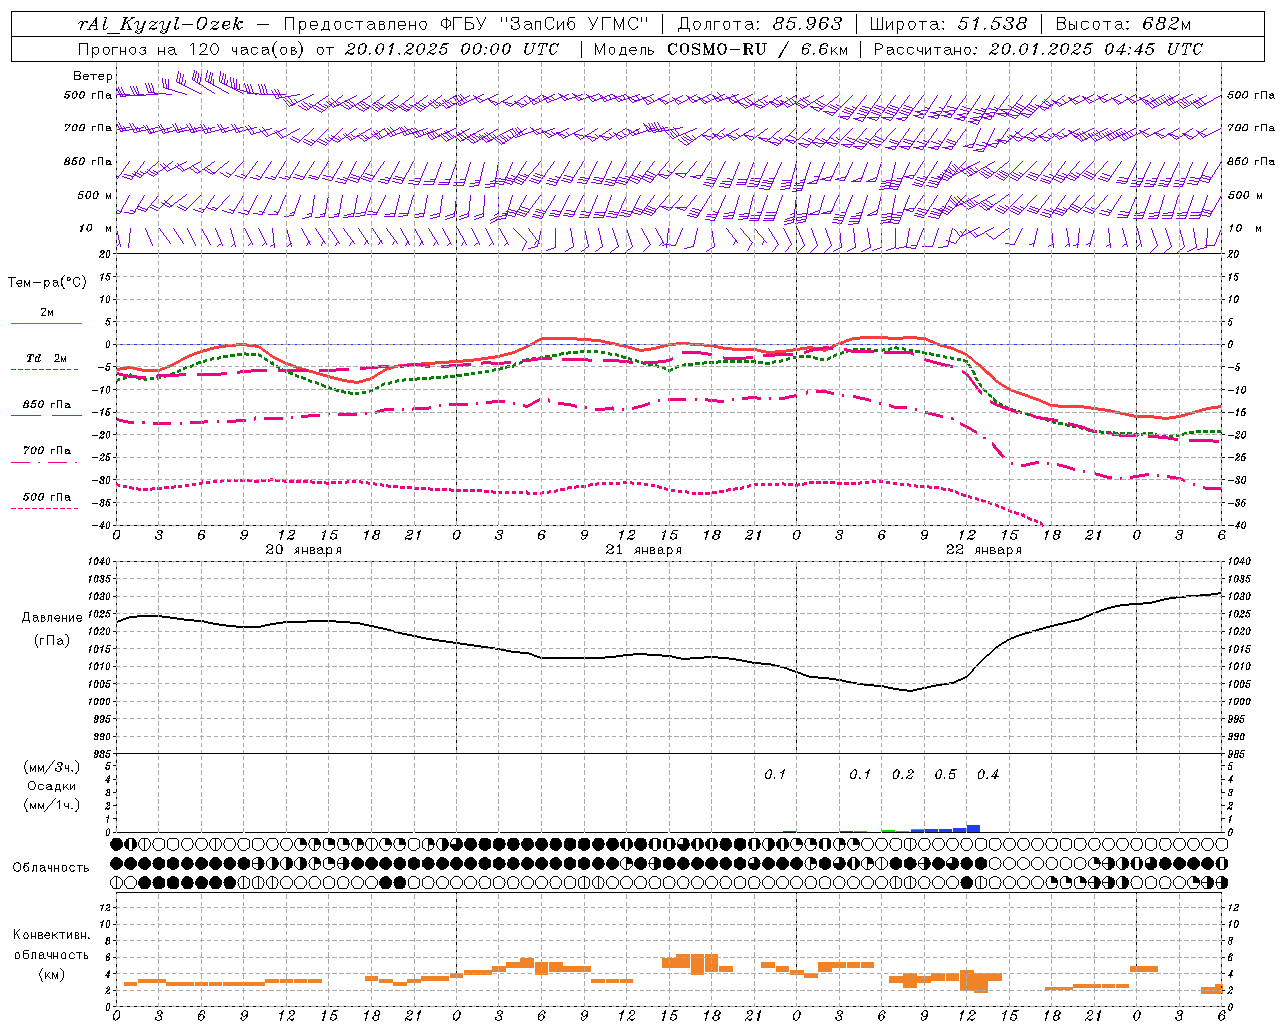Click the Ветер panel label
This screenshot has height=1024, width=1280.
coord(93,76)
